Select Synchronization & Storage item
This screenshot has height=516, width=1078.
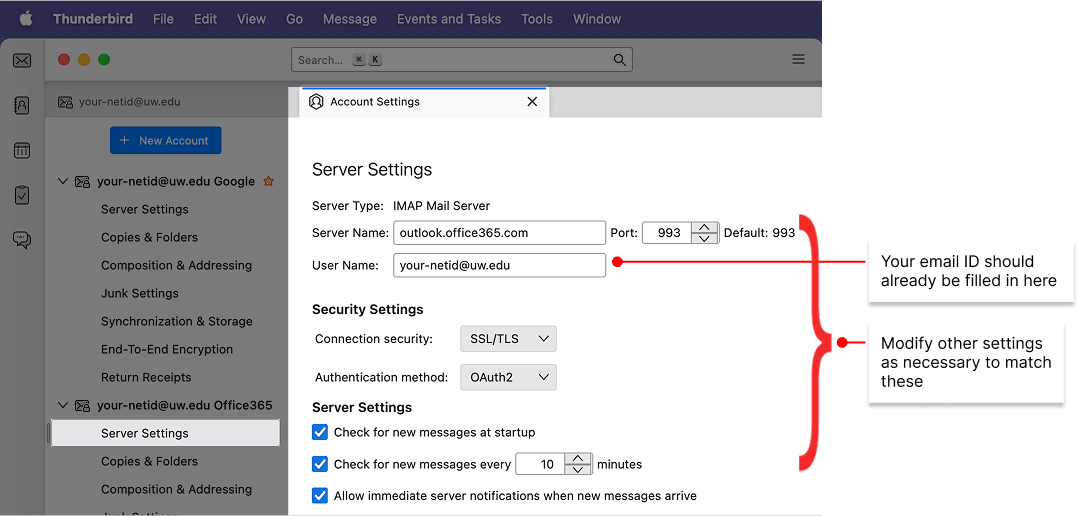pos(177,322)
